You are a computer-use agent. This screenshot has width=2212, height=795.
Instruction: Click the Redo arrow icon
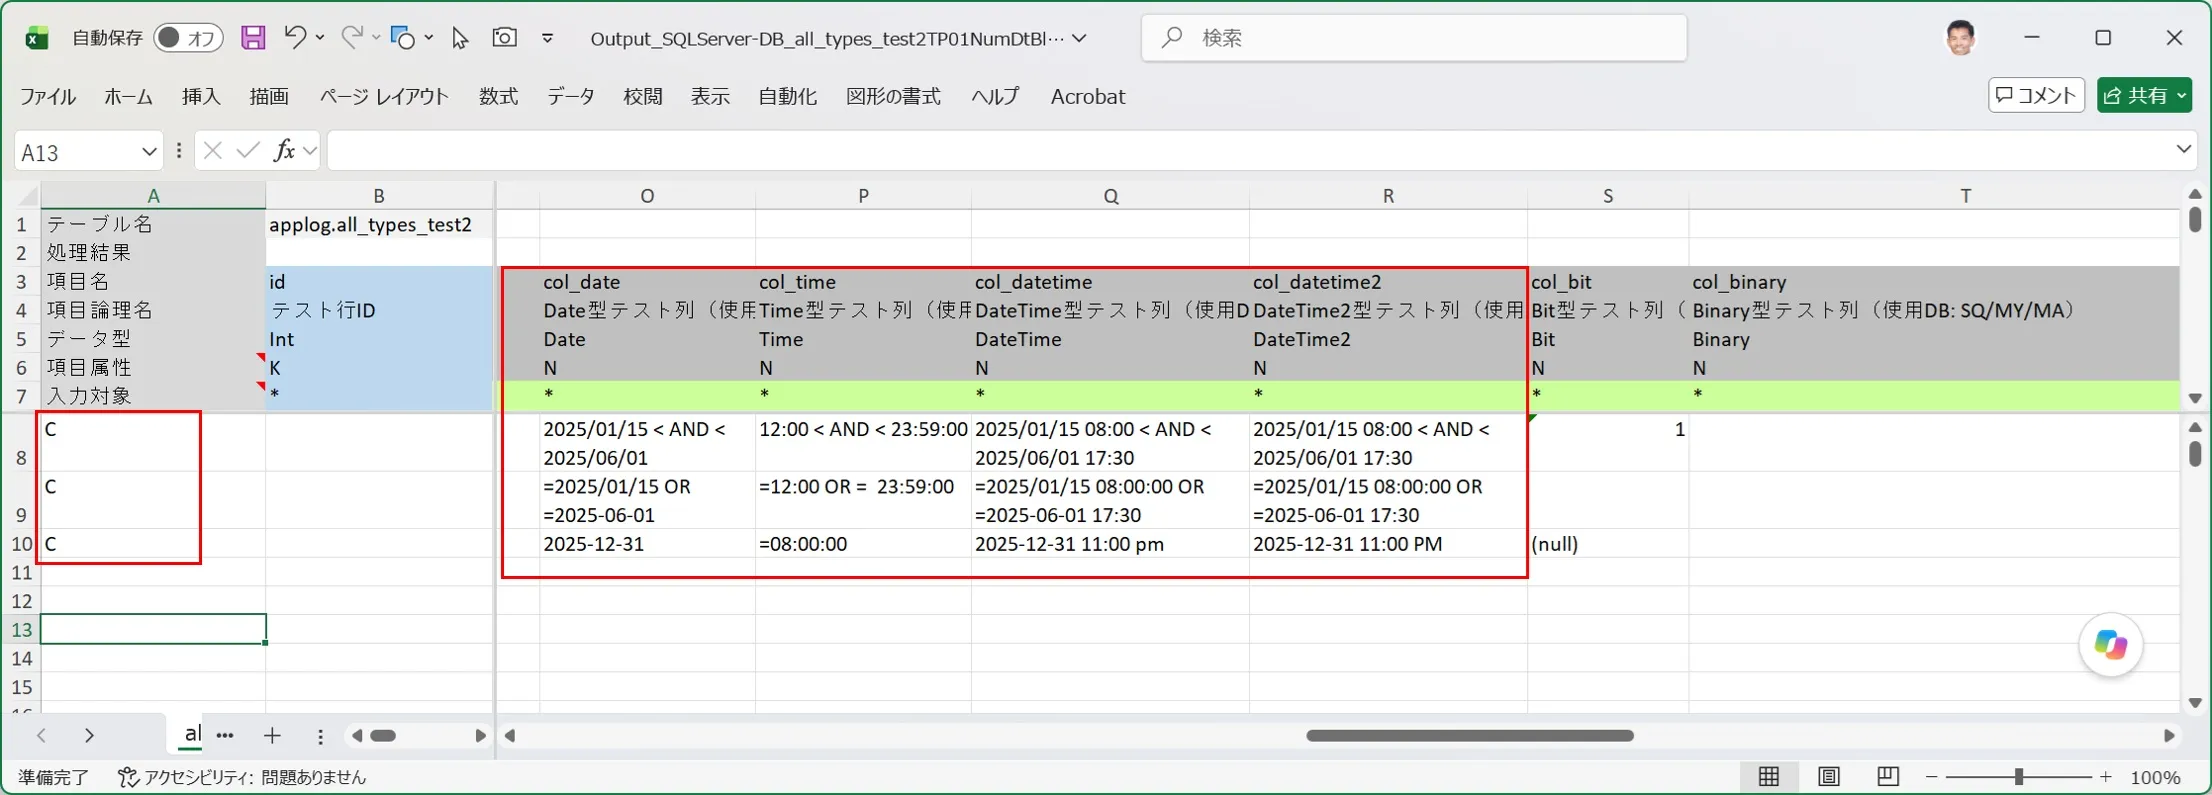(x=351, y=37)
